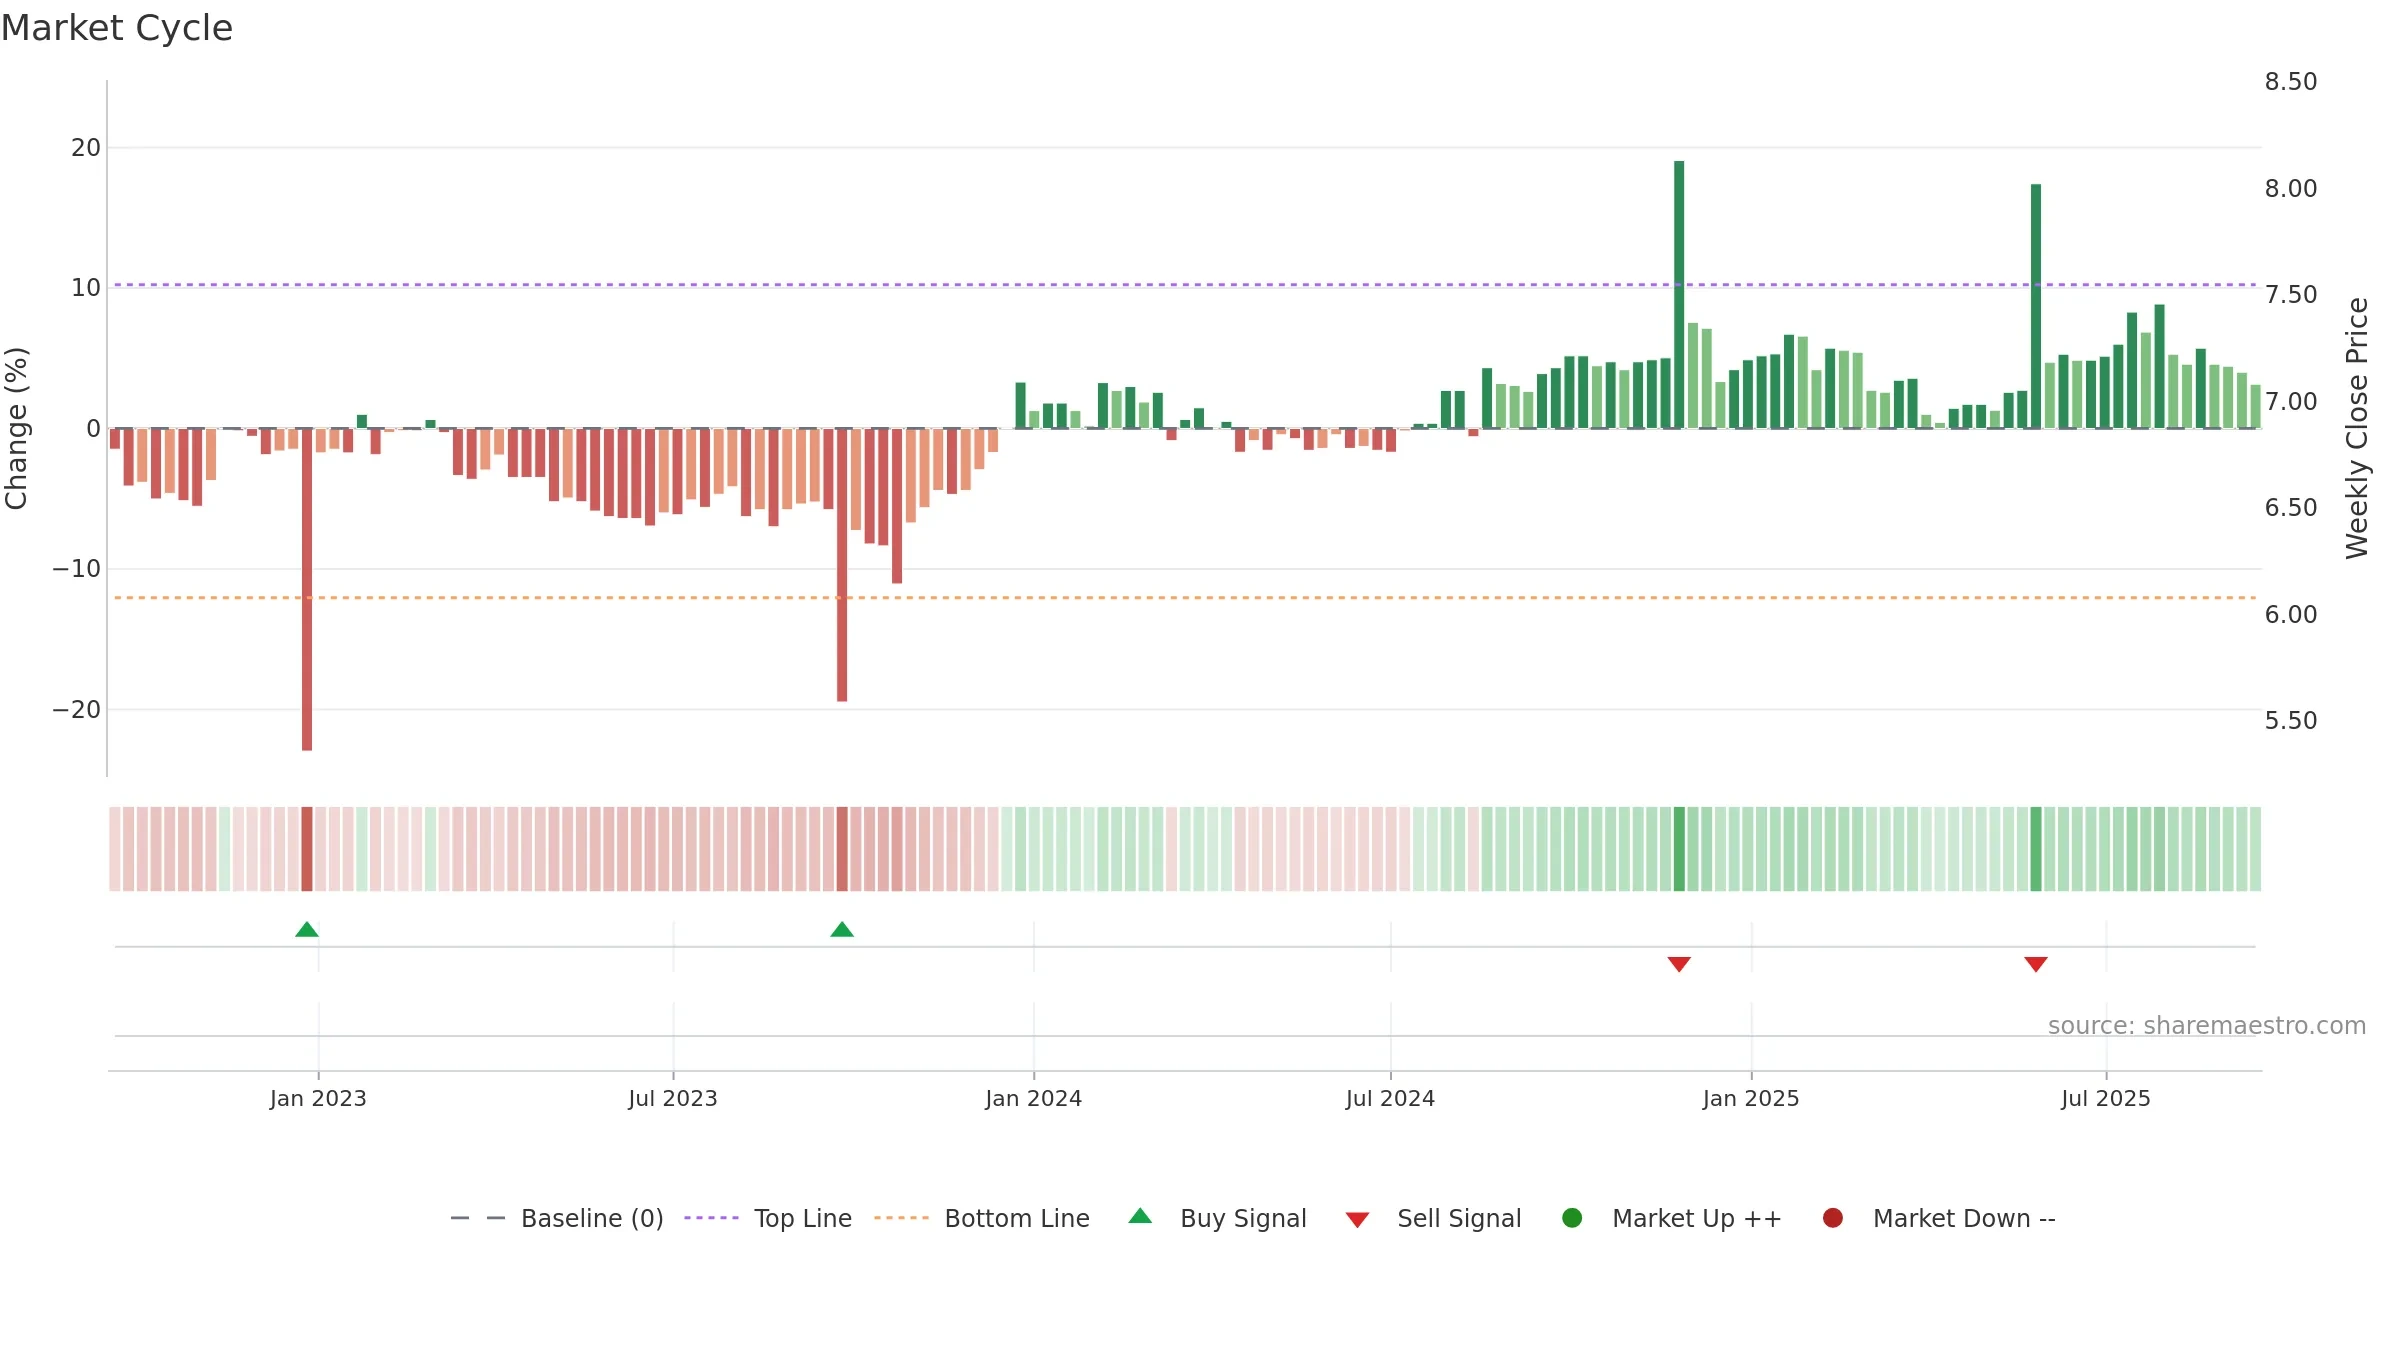2400x1350 pixels.
Task: Click the green spike bar before Jul 2025
Action: pyautogui.click(x=2036, y=306)
